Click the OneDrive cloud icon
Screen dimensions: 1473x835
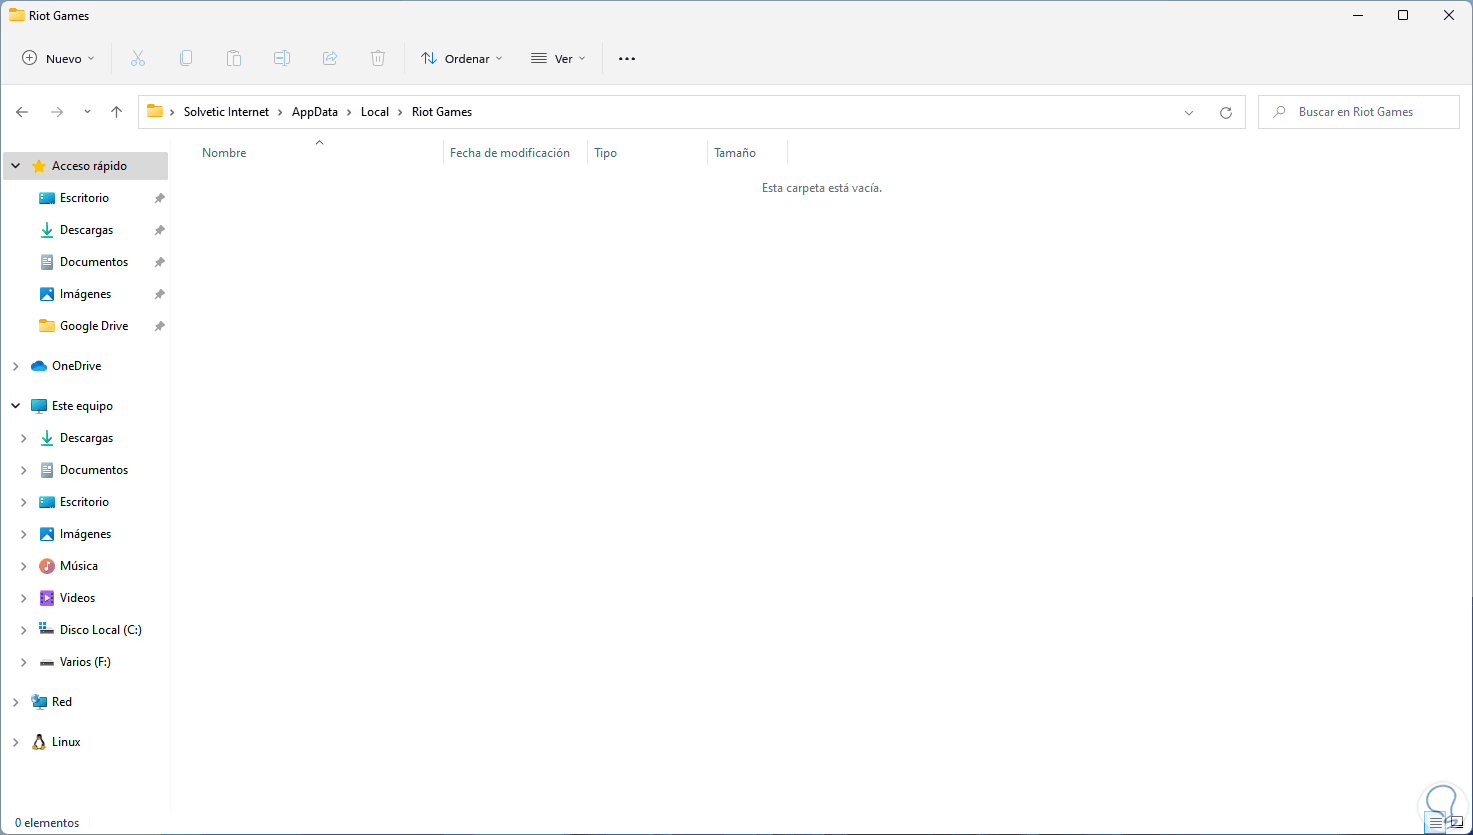pyautogui.click(x=39, y=366)
